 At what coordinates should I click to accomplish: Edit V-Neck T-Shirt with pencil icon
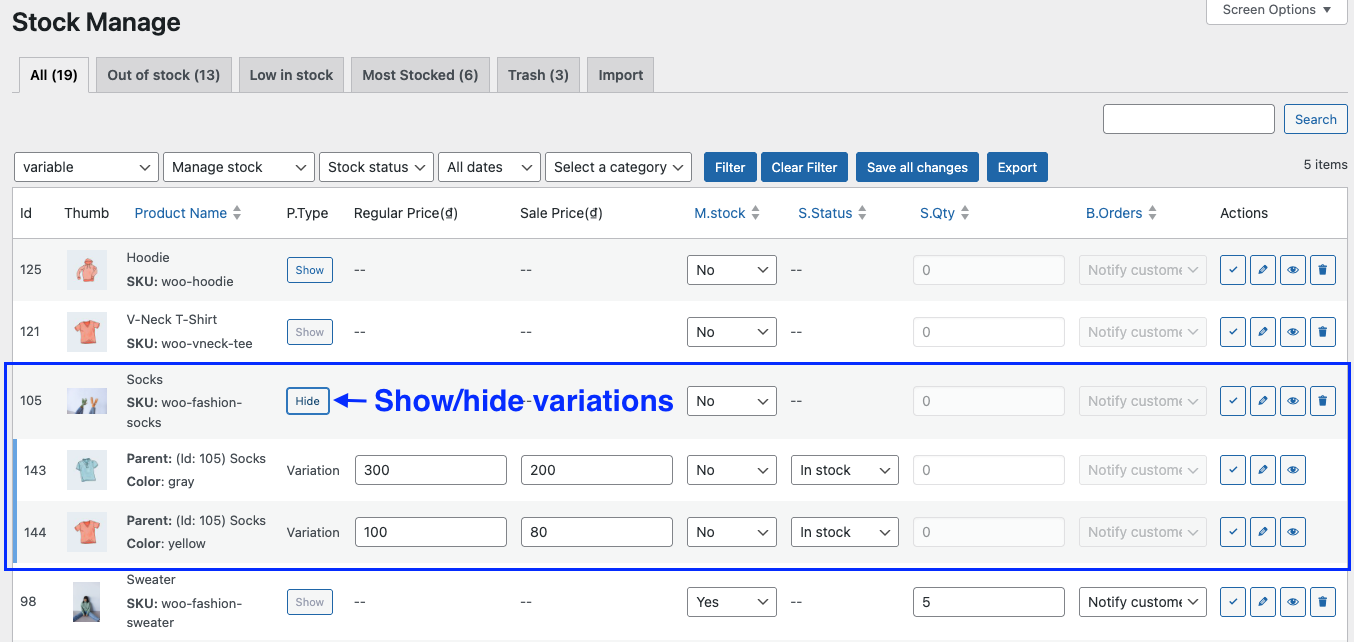[x=1263, y=332]
